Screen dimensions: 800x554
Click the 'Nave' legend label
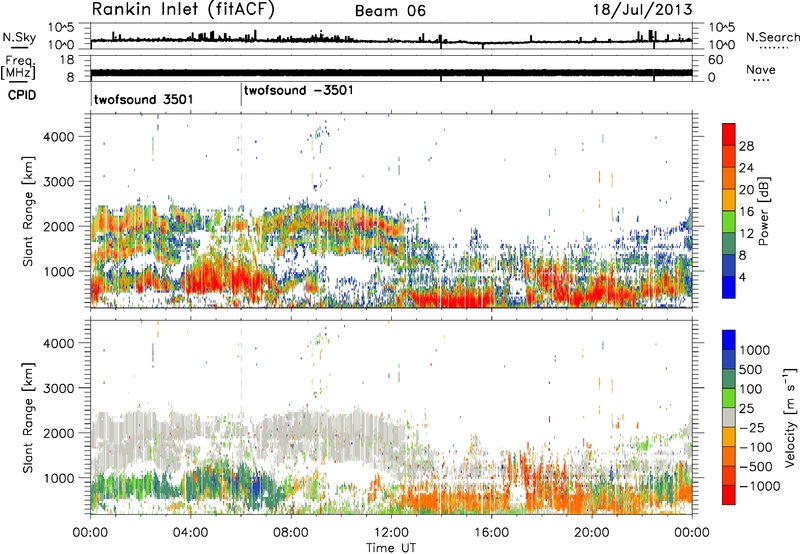click(x=761, y=70)
